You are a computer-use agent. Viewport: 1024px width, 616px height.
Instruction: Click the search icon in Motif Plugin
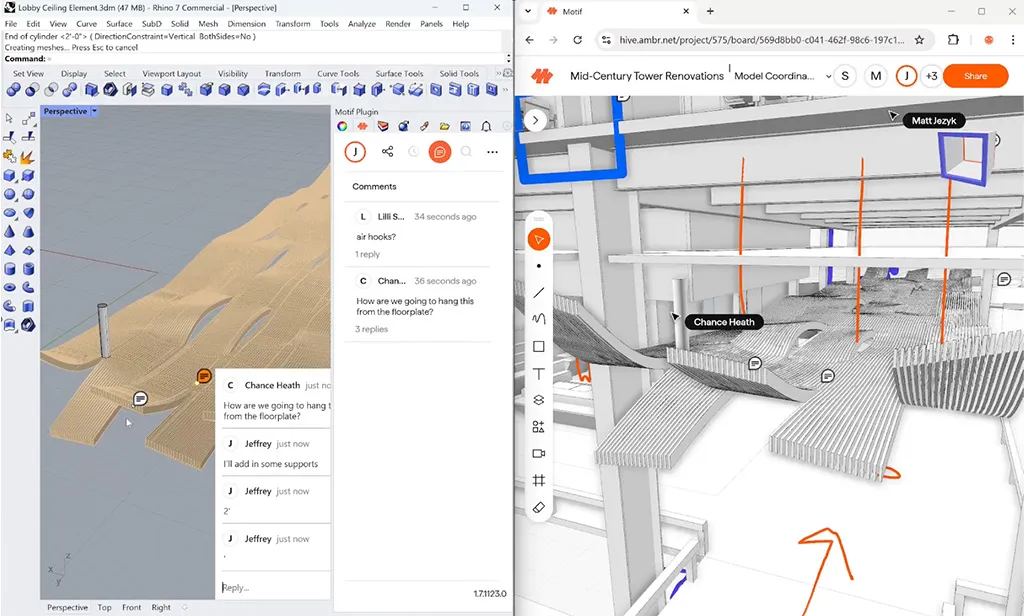coord(466,152)
